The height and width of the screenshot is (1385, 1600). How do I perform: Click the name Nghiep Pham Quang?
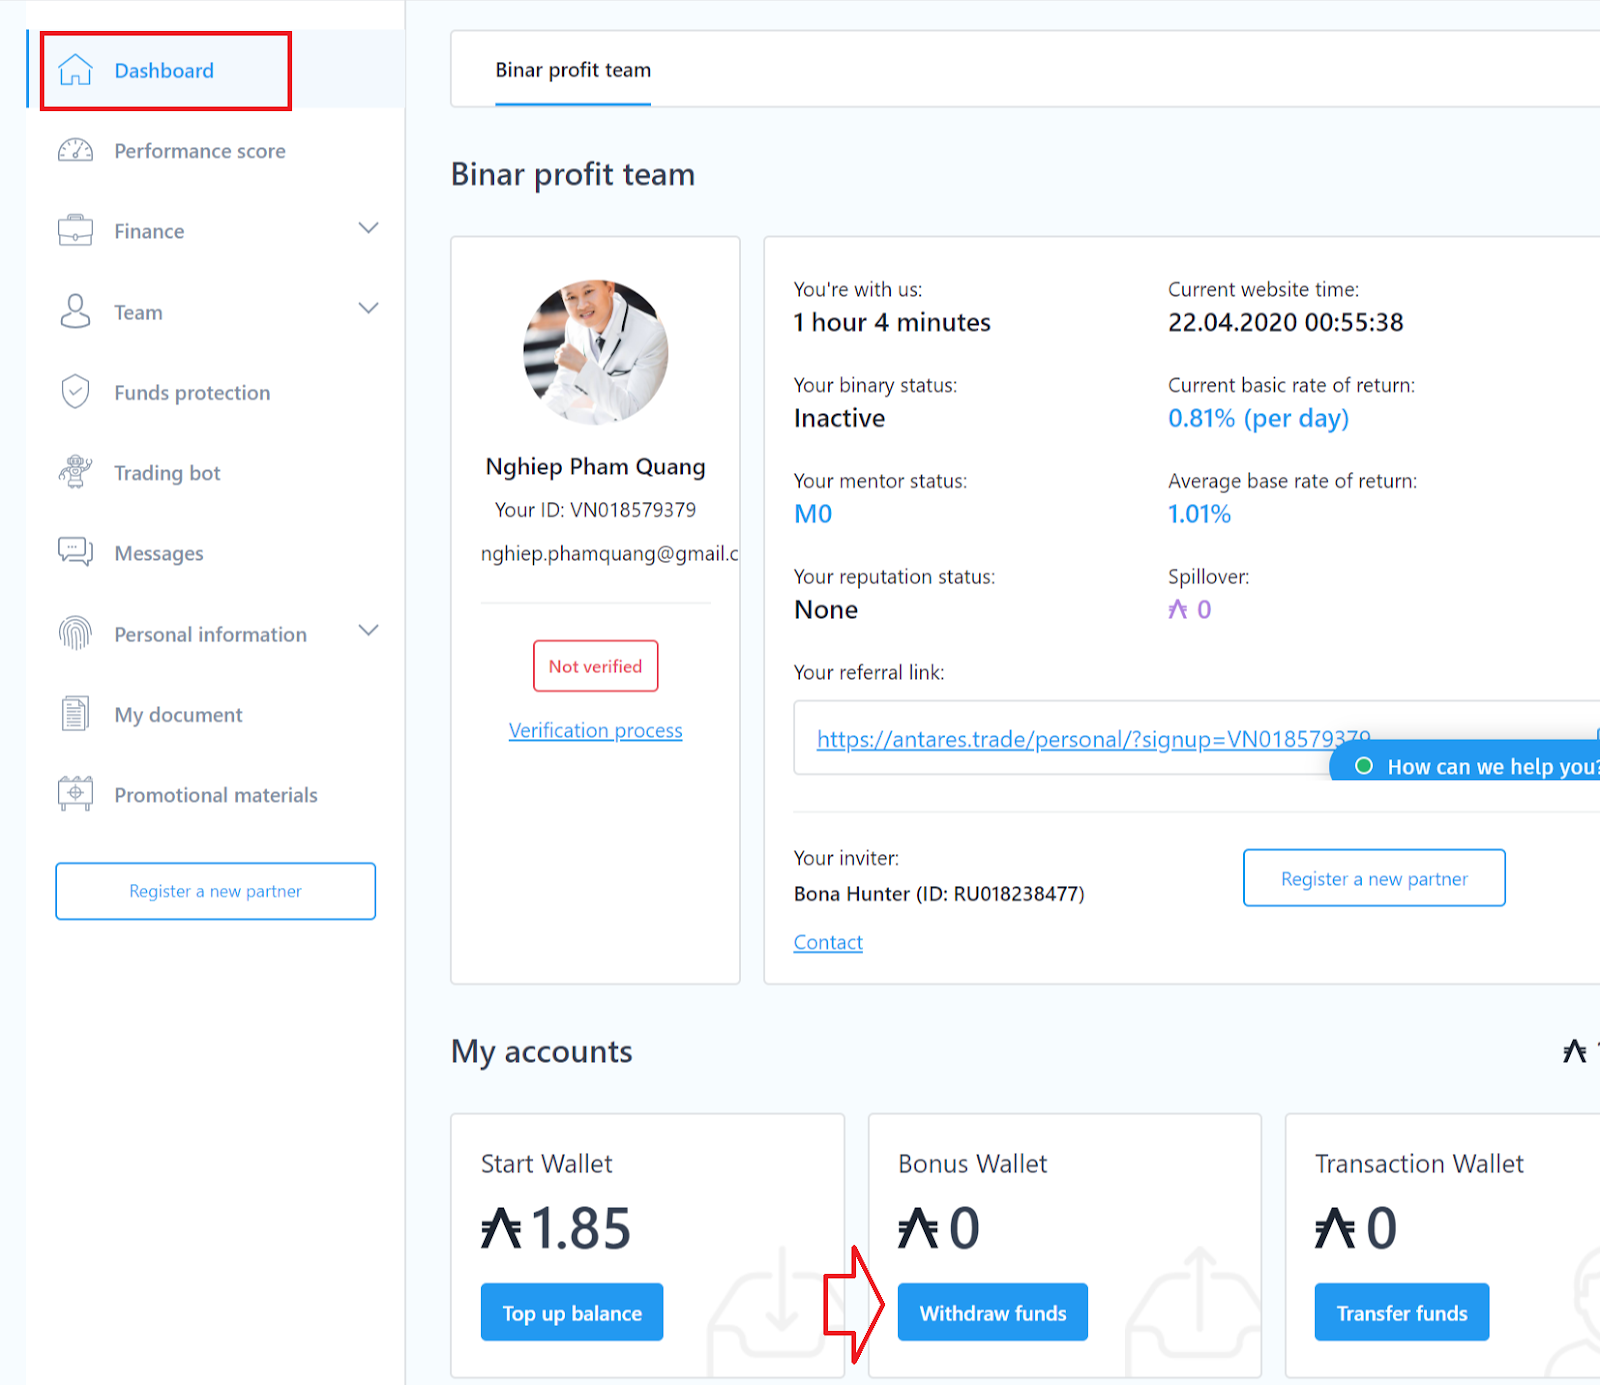[x=596, y=467]
